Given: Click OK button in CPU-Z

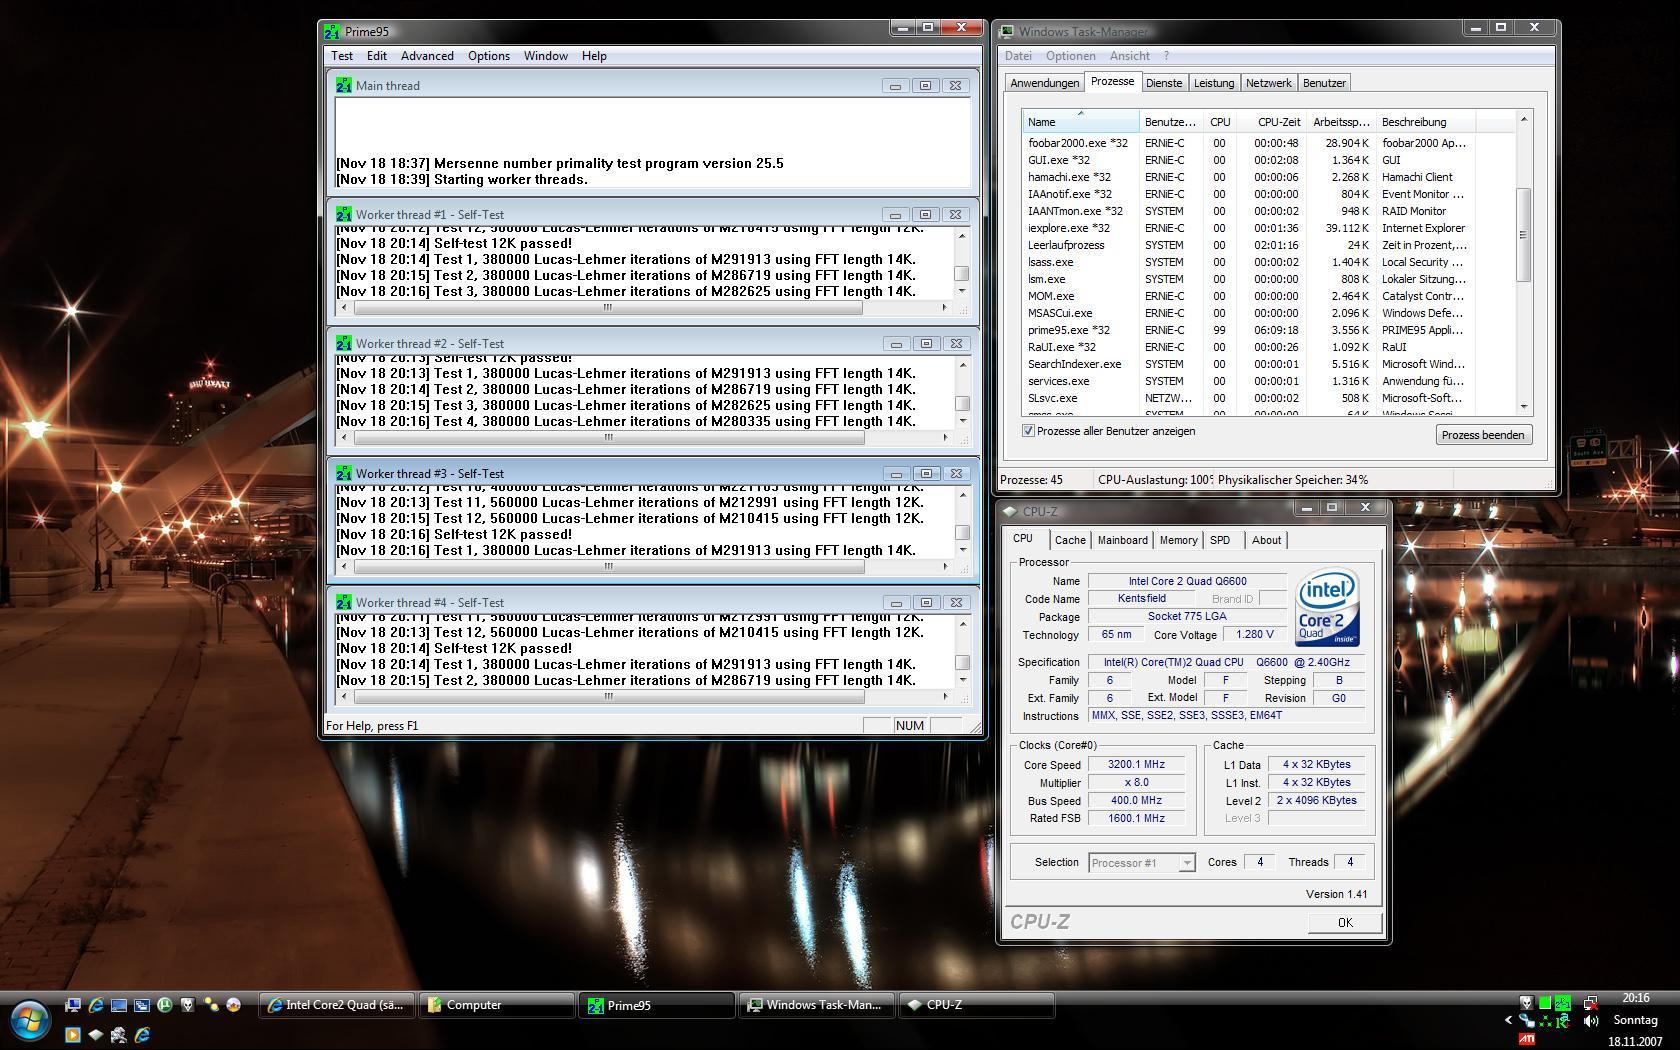Looking at the screenshot, I should 1345,922.
